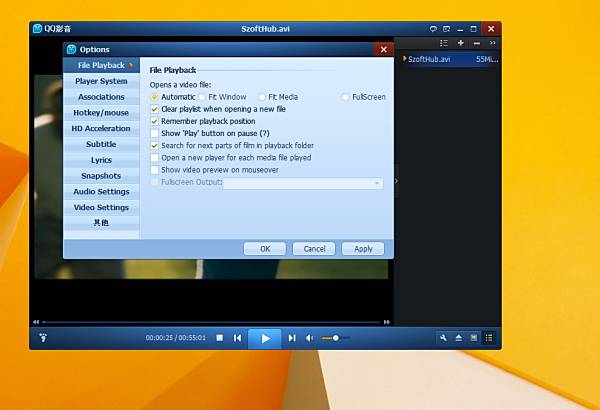Click the volume slider knob
The width and height of the screenshot is (600, 410).
pos(336,338)
